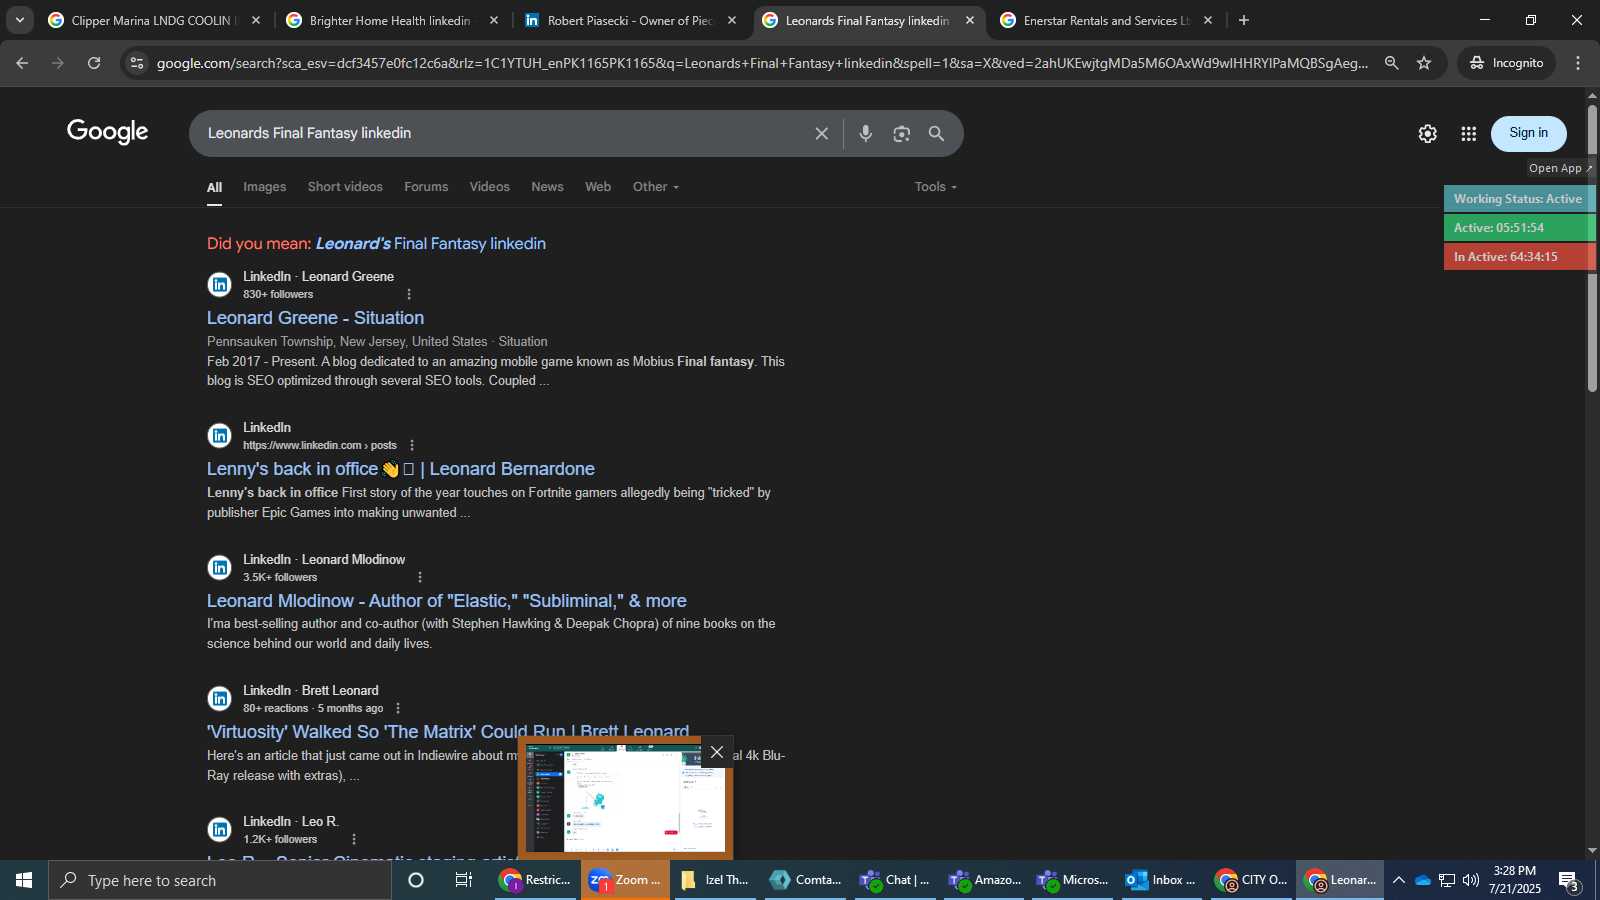Open options for Lenny's back in office result
Image resolution: width=1600 pixels, height=900 pixels.
[412, 445]
